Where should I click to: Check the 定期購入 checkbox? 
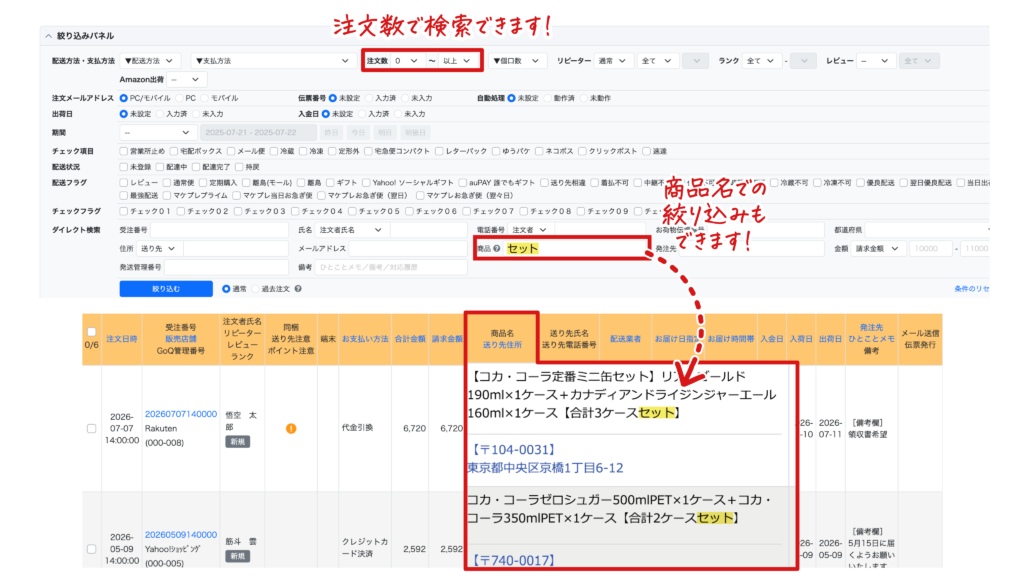[x=202, y=183]
